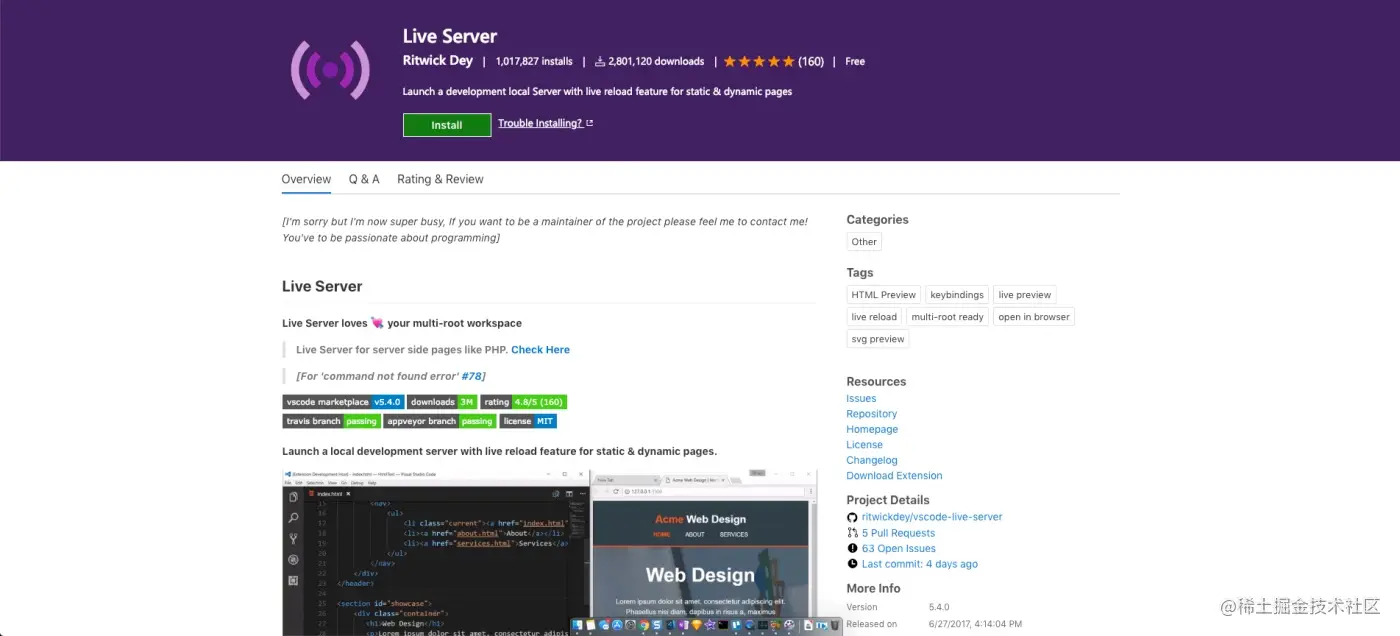1400x636 pixels.
Task: Click the Download Extension link
Action: pyautogui.click(x=894, y=476)
